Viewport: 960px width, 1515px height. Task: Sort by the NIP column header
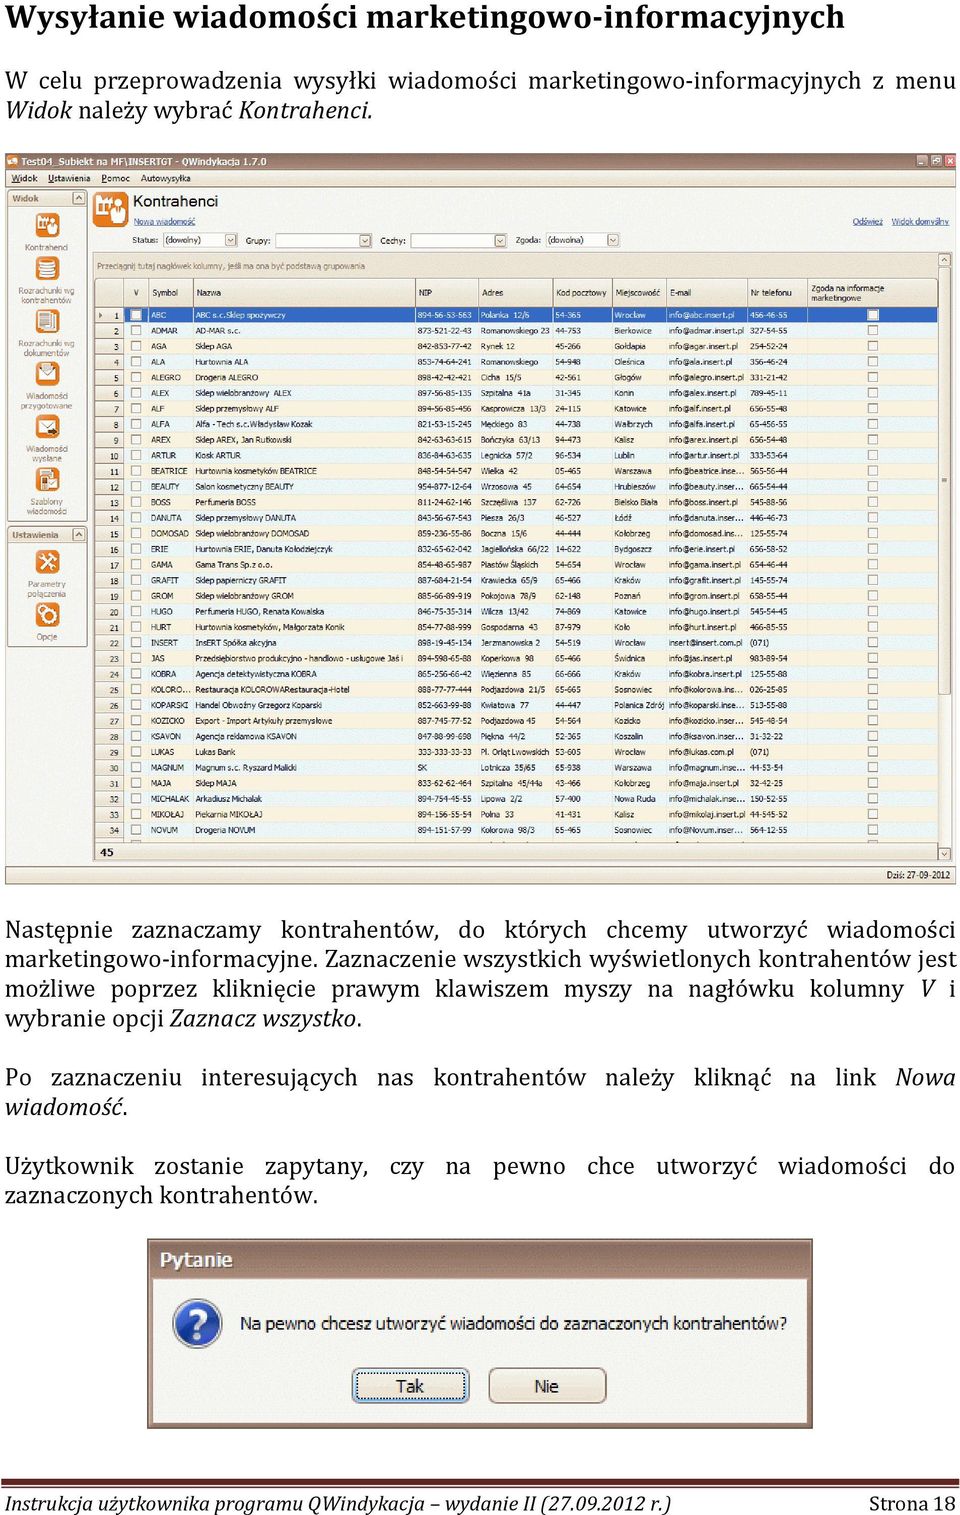tap(446, 293)
